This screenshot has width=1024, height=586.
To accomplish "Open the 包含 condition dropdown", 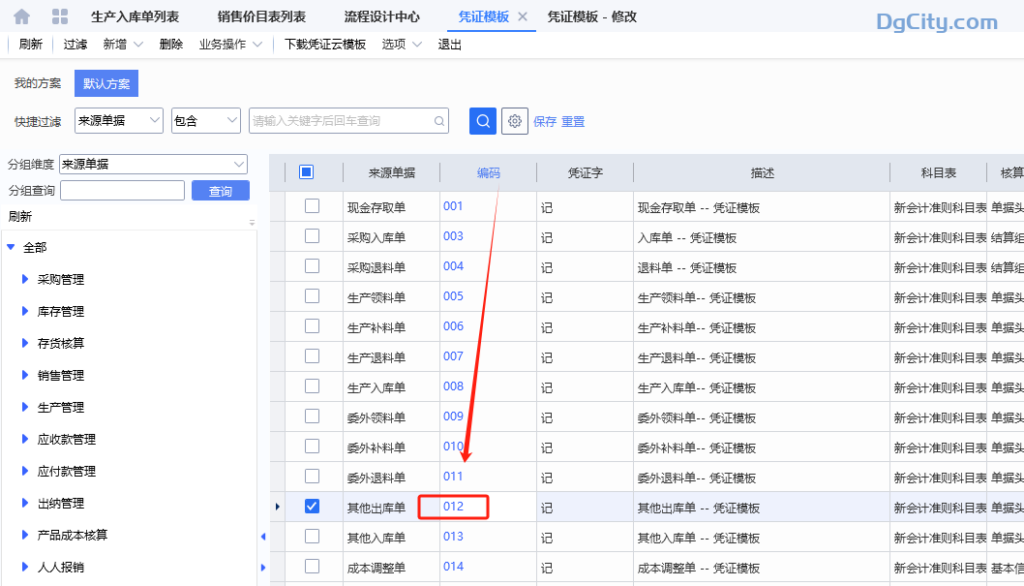I will click(x=207, y=120).
